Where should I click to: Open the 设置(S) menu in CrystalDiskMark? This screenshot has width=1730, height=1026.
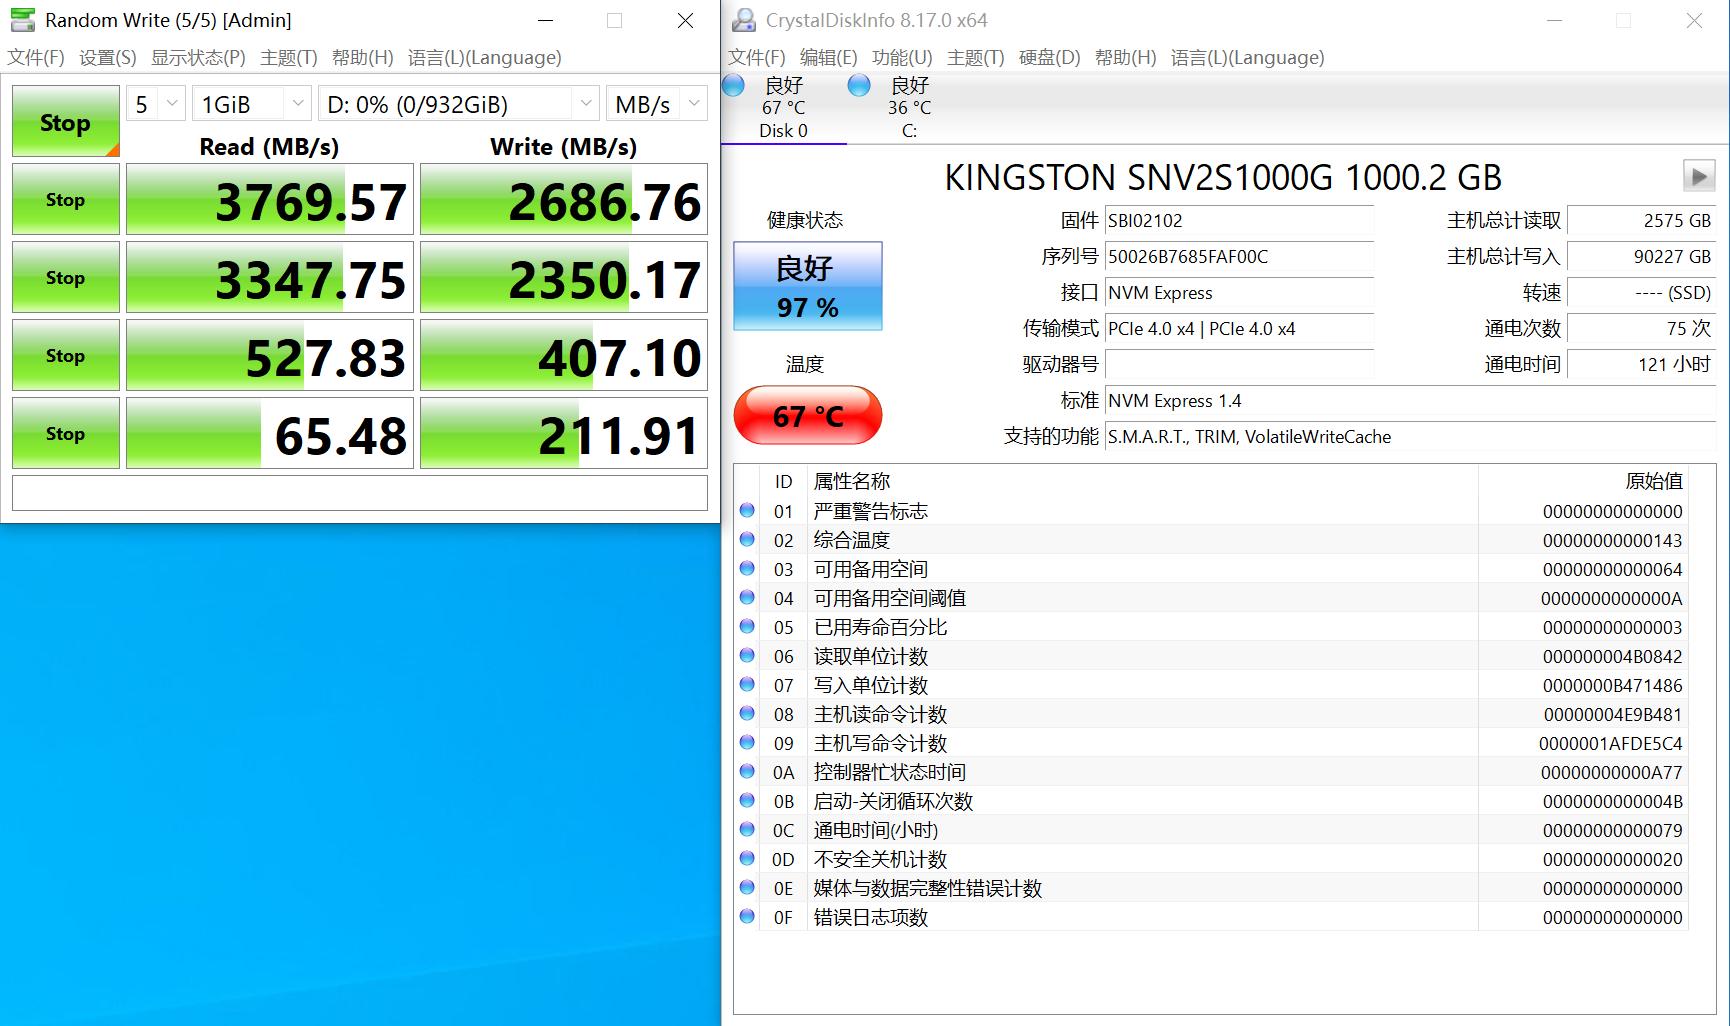point(106,57)
